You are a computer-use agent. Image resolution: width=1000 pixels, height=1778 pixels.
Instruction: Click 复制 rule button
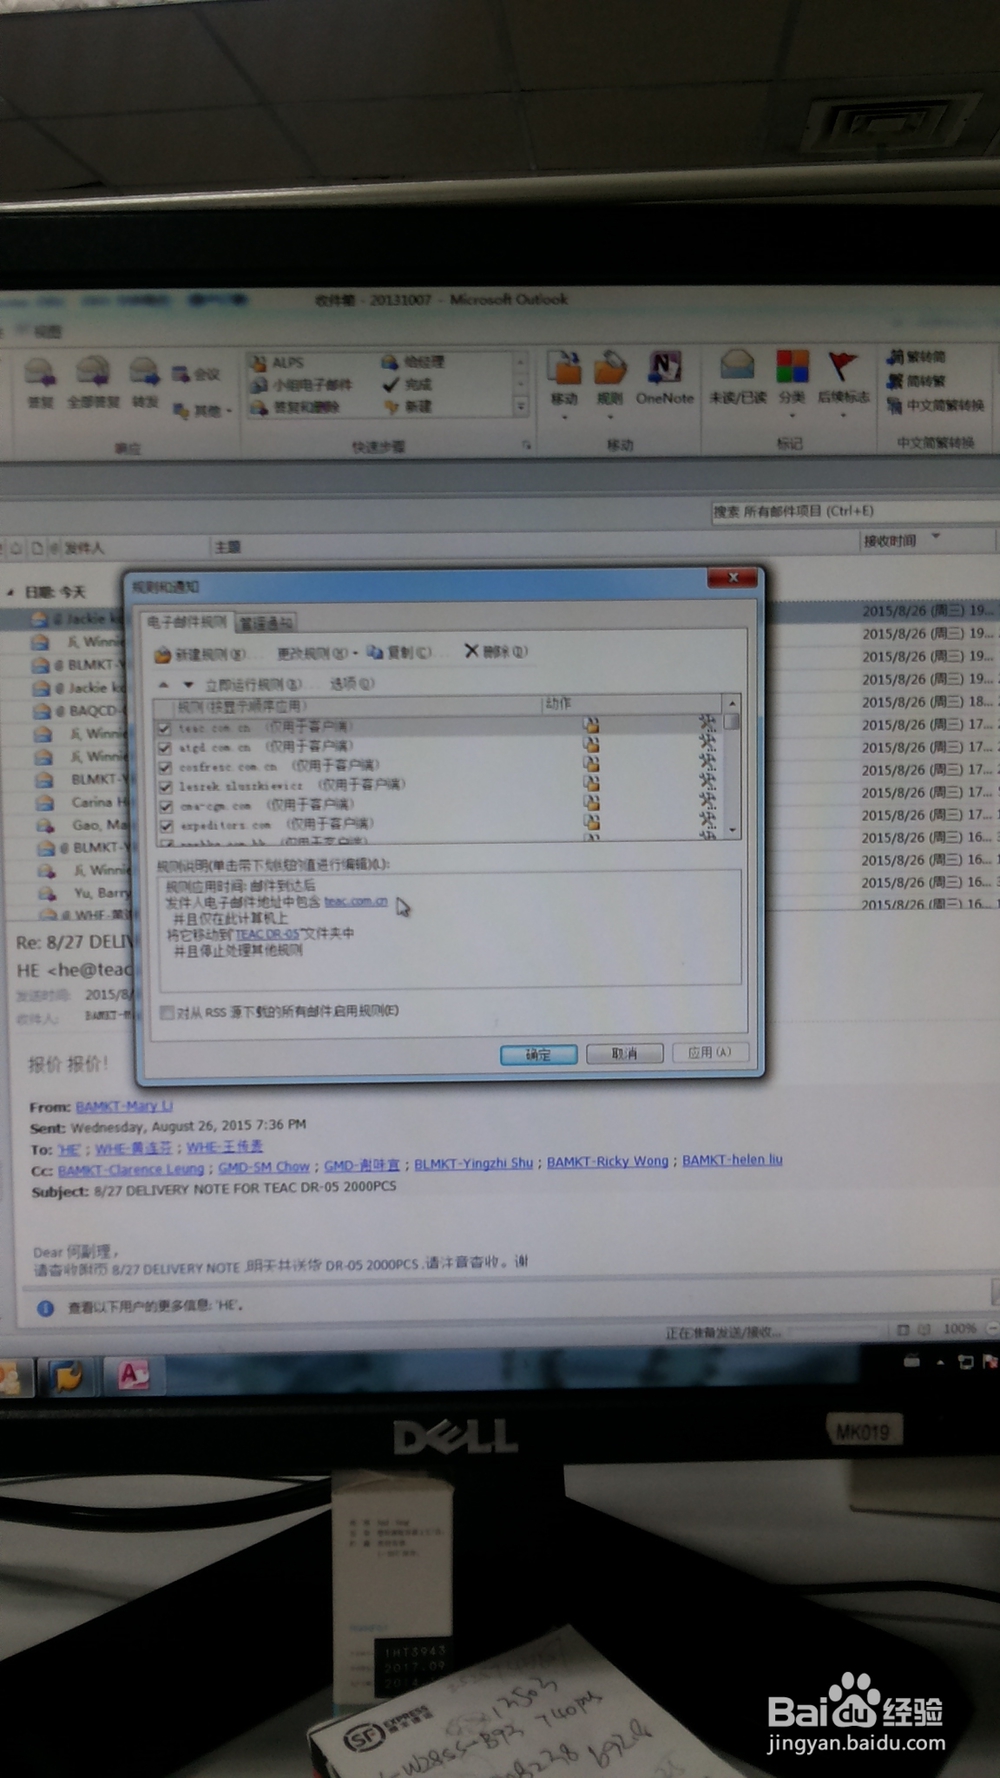tap(400, 652)
